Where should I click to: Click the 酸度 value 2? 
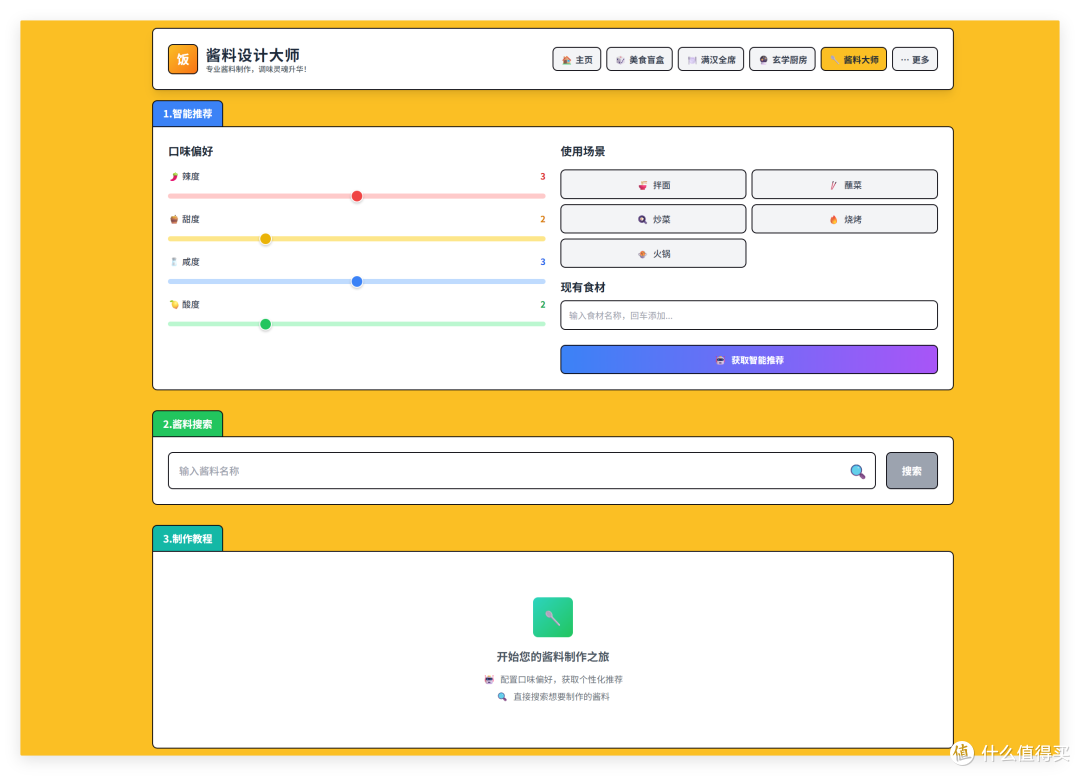click(x=543, y=304)
